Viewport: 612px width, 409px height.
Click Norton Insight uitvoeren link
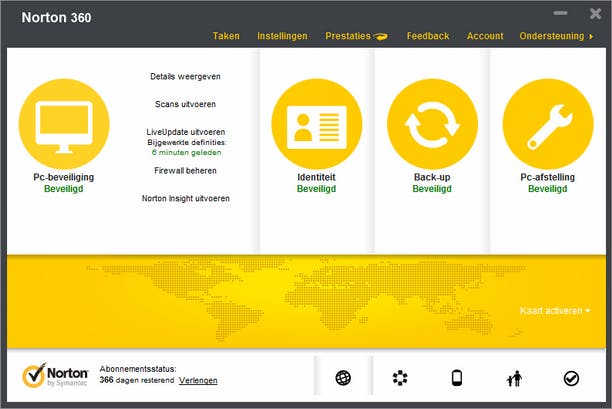click(186, 198)
